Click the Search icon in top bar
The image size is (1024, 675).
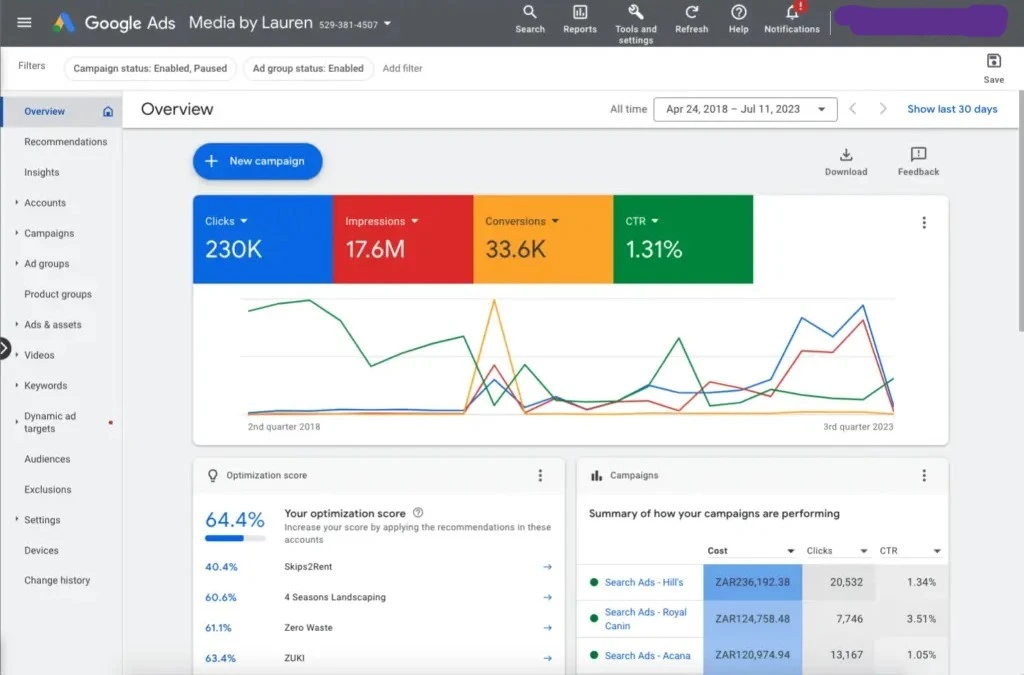529,15
